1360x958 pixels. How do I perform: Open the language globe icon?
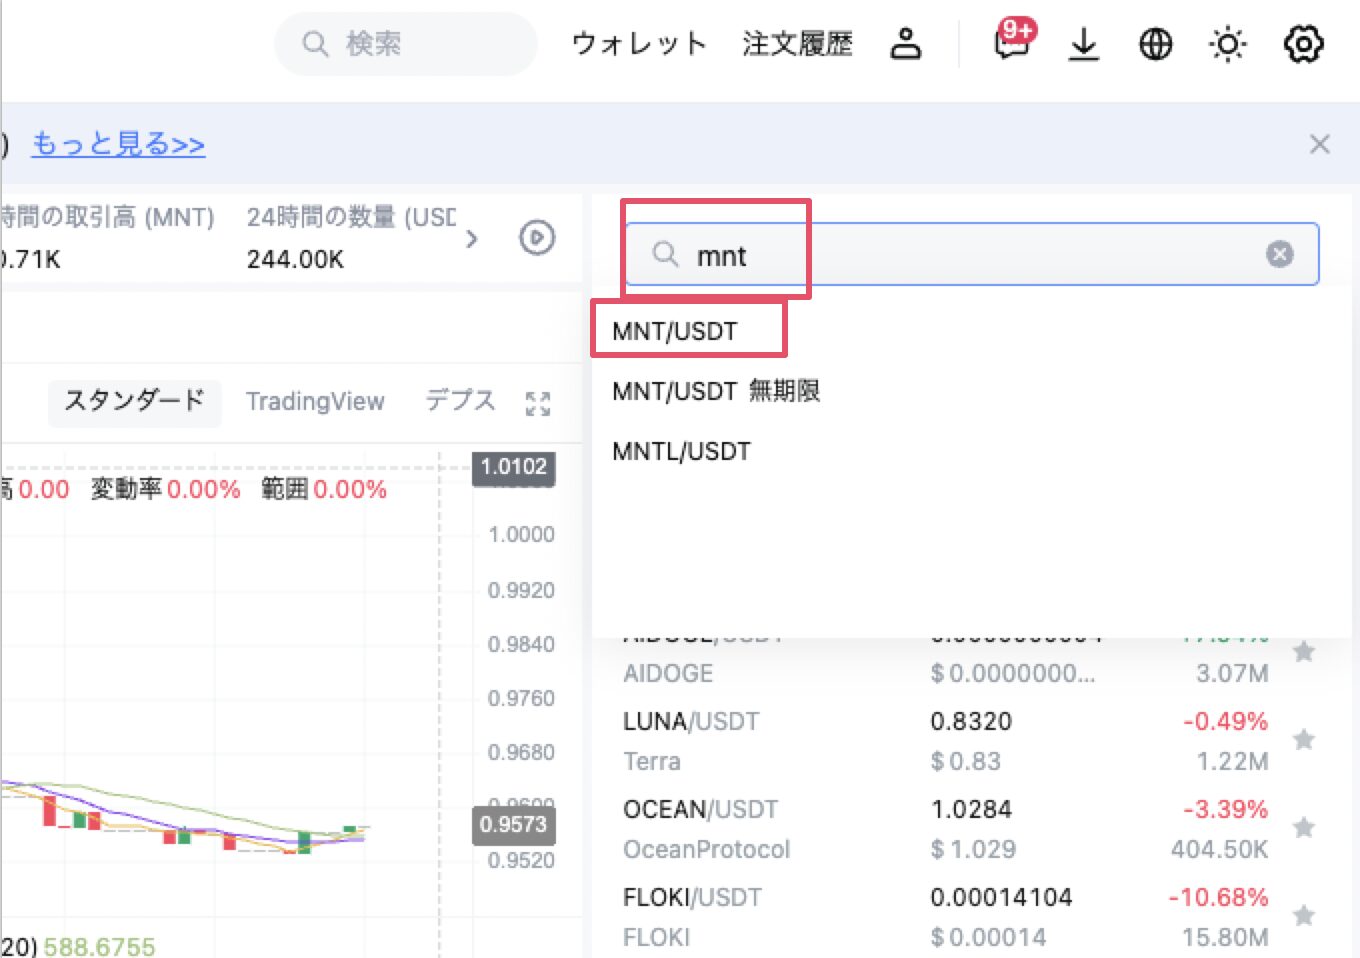coord(1155,44)
